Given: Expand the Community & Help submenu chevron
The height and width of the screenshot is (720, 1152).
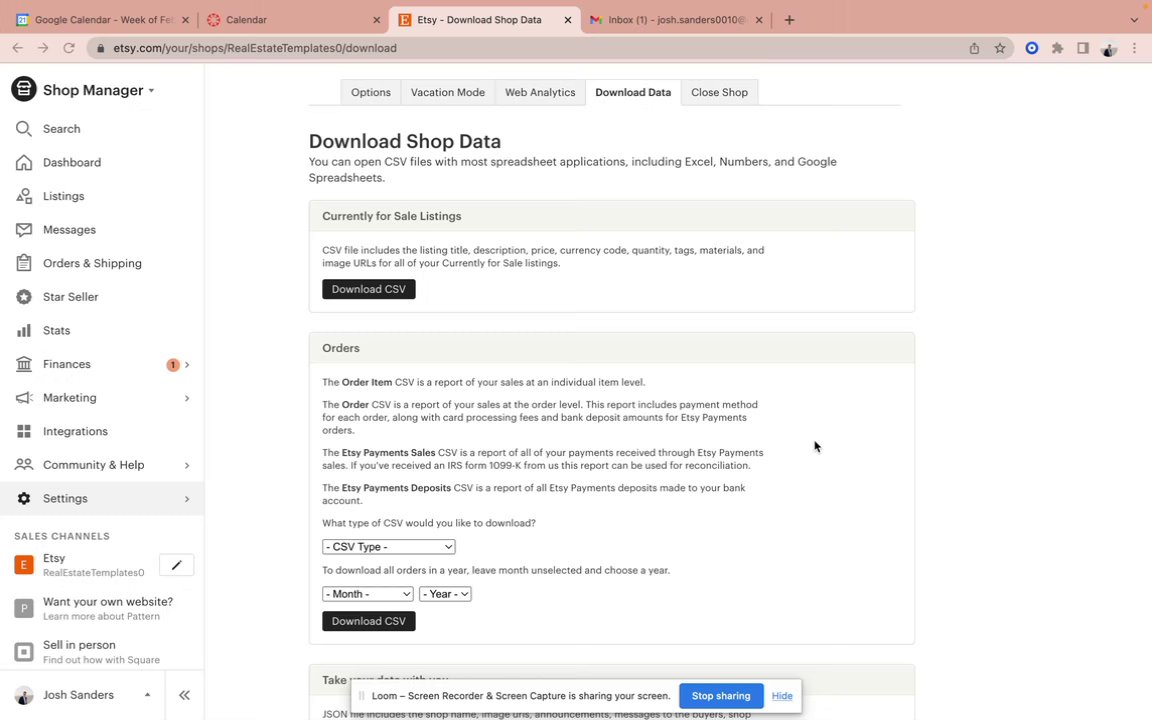Looking at the screenshot, I should 187,465.
